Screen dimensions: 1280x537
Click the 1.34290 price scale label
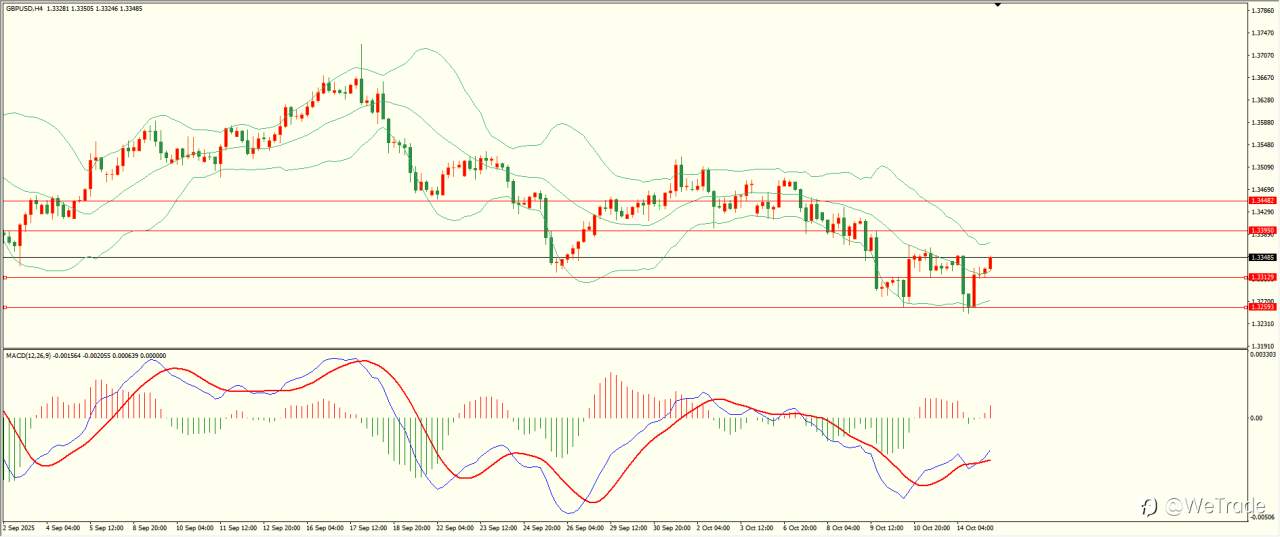click(x=1262, y=212)
